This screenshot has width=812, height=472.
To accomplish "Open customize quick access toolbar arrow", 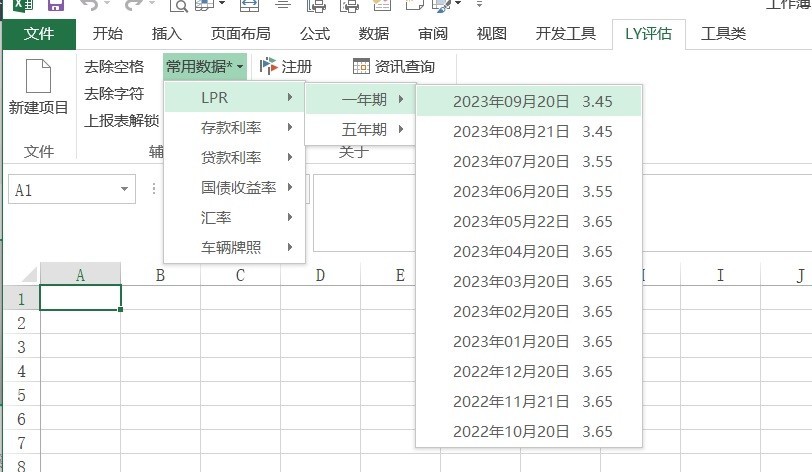I will [x=480, y=4].
